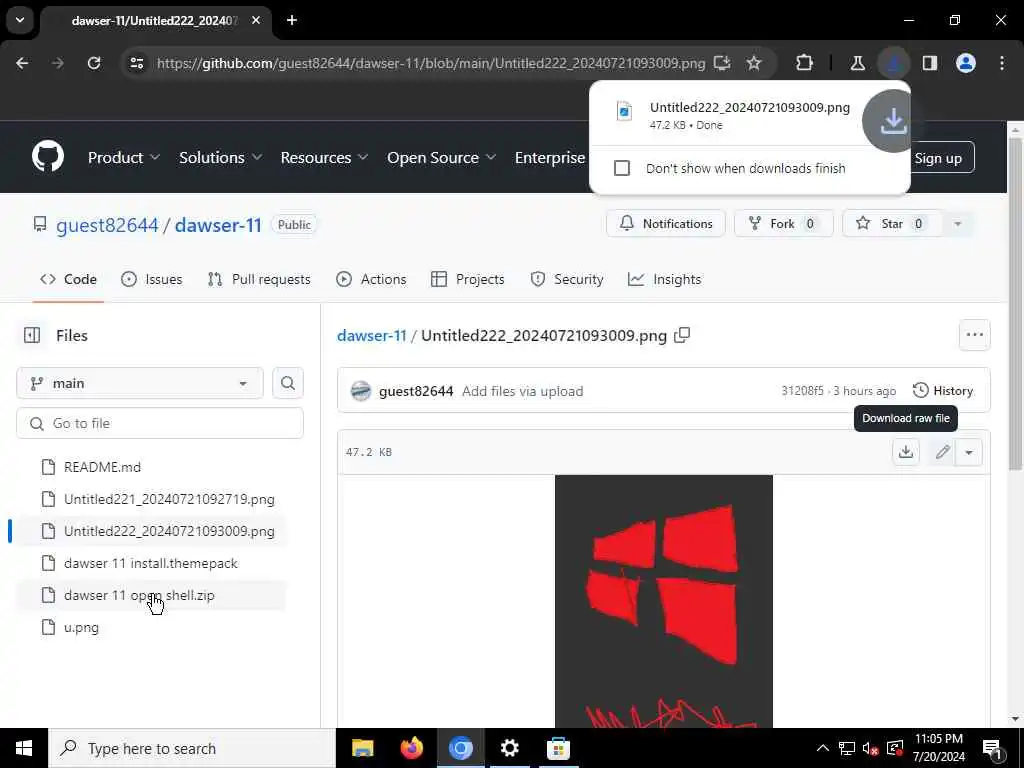Search files with the magnifier button
Viewport: 1024px width, 768px height.
pyautogui.click(x=288, y=383)
